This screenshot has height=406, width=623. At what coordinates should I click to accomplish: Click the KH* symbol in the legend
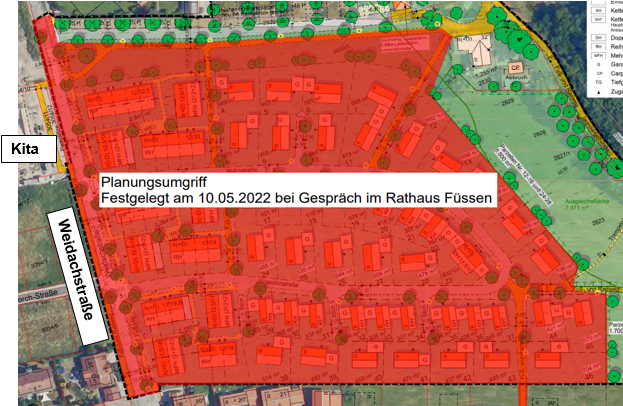click(x=598, y=19)
